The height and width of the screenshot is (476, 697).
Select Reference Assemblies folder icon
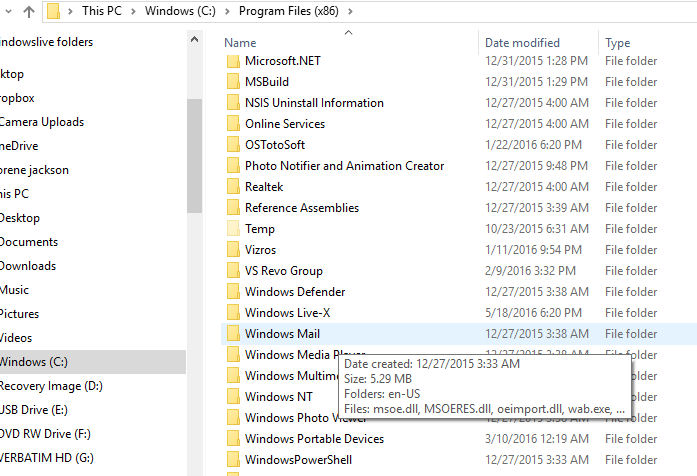(233, 208)
